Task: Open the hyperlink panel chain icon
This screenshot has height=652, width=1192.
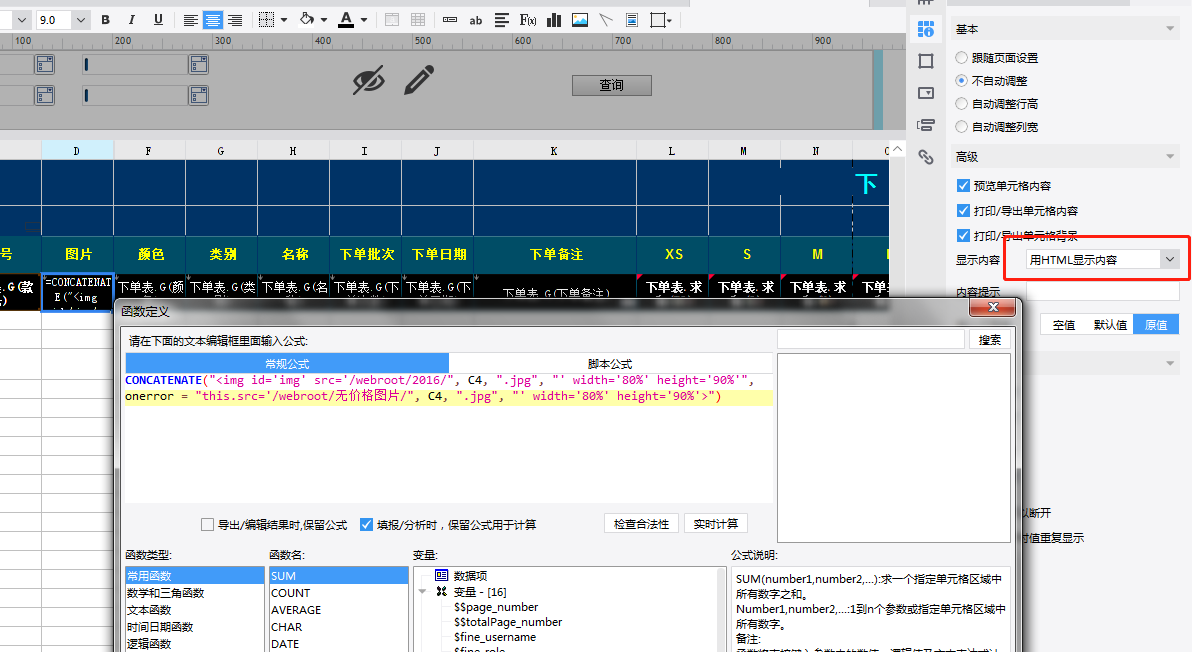Action: (926, 157)
